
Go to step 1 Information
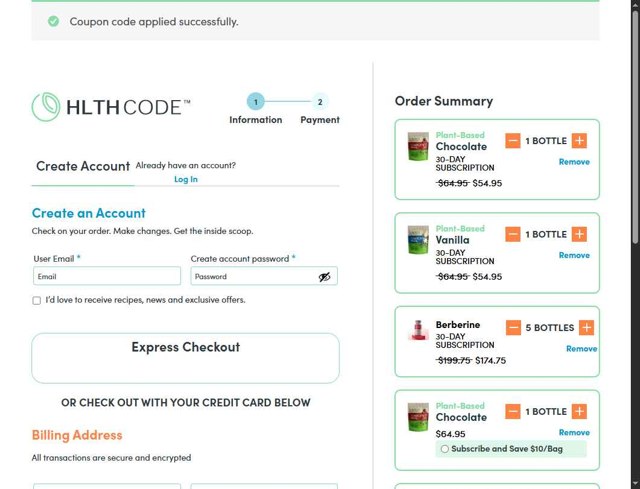(256, 102)
